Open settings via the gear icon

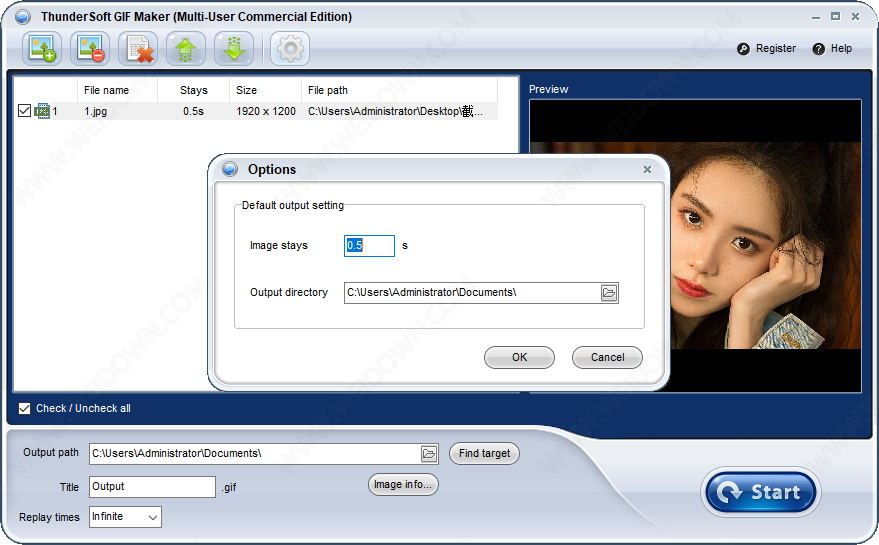pos(290,49)
